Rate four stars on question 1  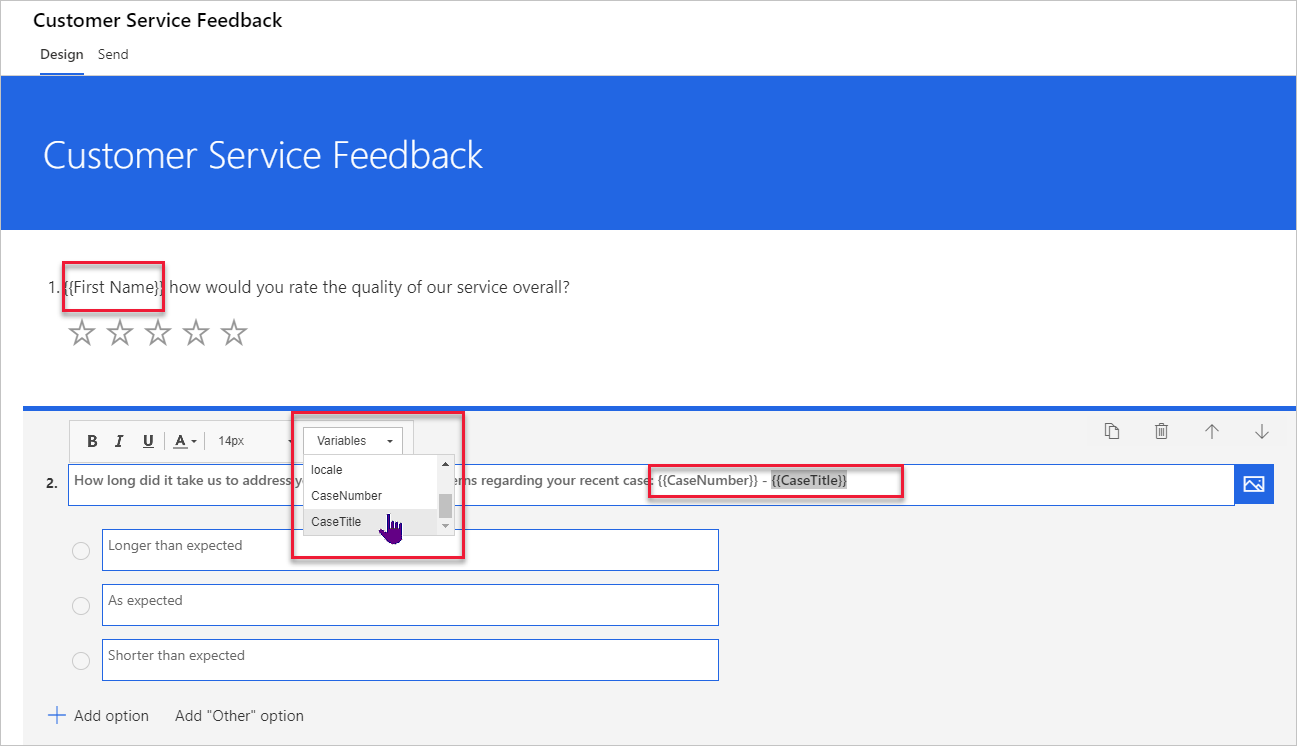point(196,333)
